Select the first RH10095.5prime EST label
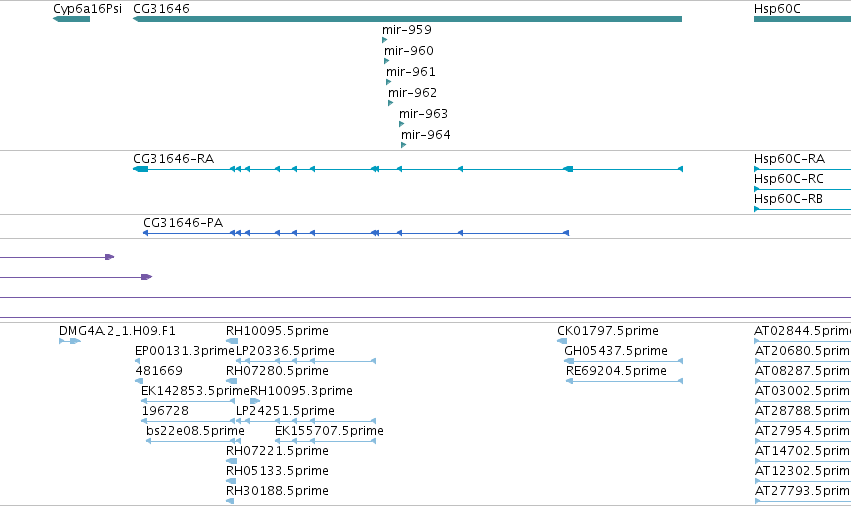Viewport: 851px width, 506px height. tap(277, 331)
